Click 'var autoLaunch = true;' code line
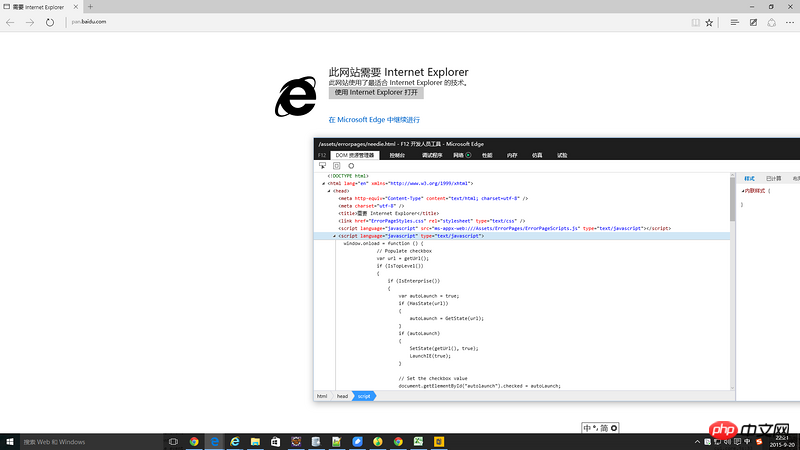This screenshot has height=450, width=800. click(429, 296)
